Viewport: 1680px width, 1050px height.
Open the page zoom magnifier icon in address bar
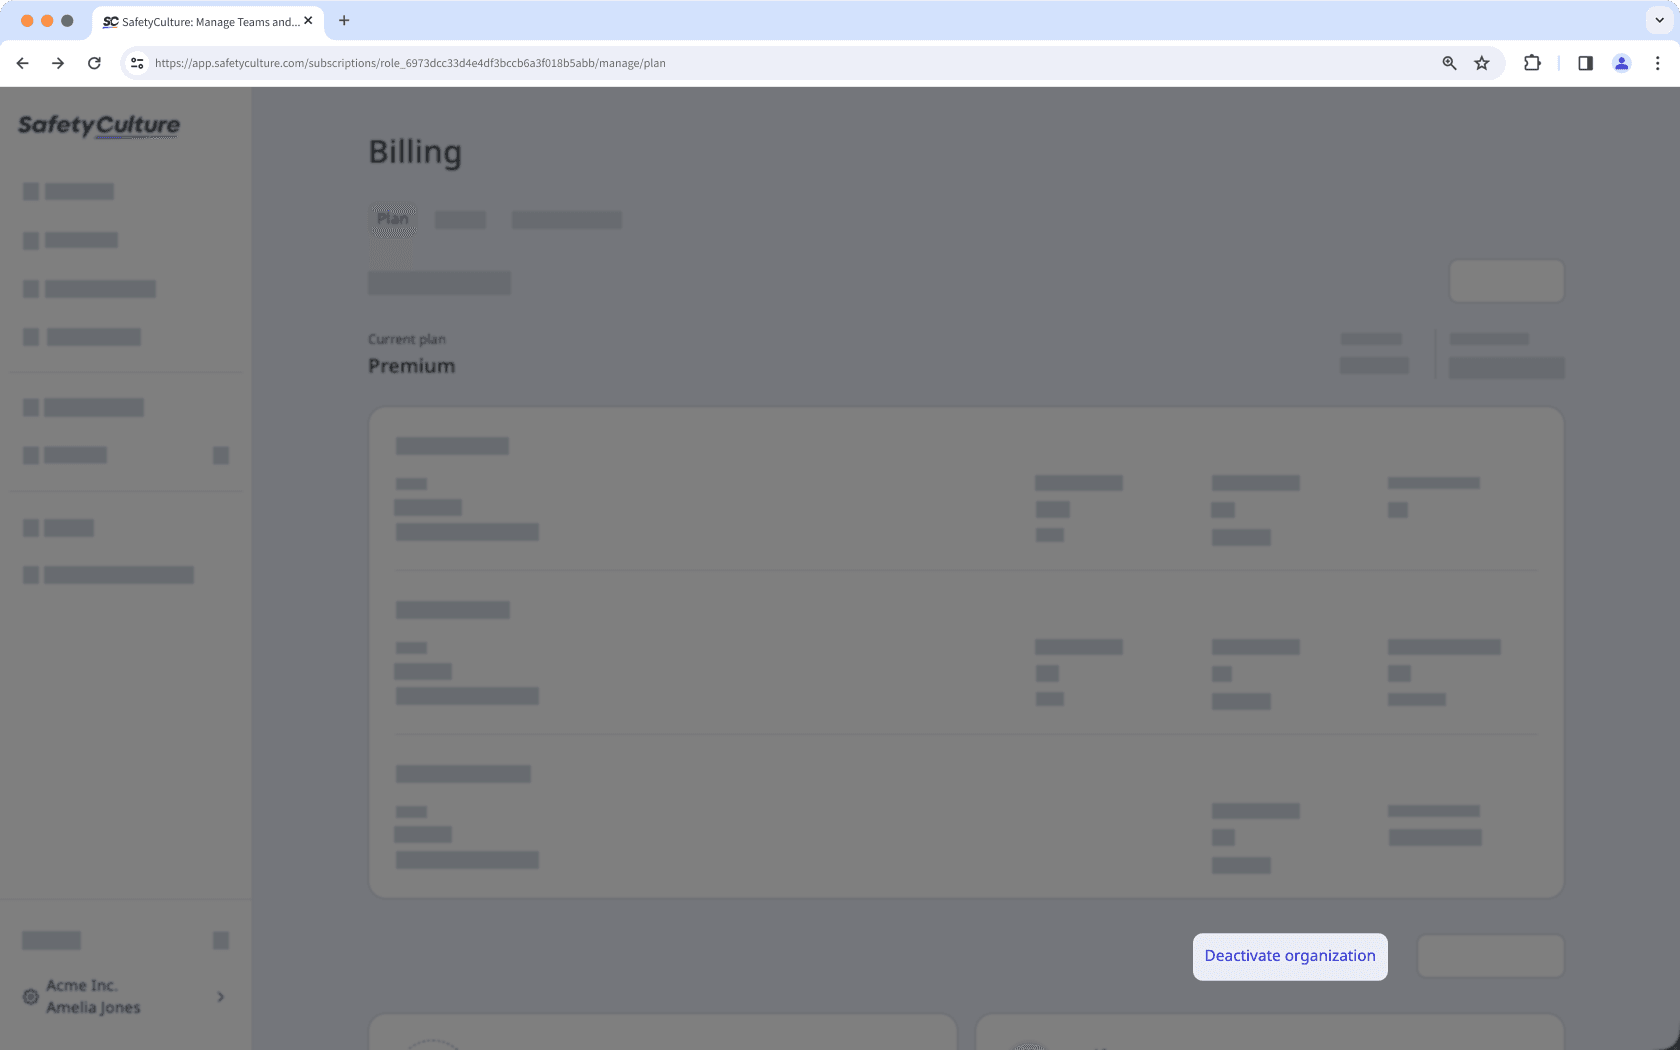click(1448, 62)
